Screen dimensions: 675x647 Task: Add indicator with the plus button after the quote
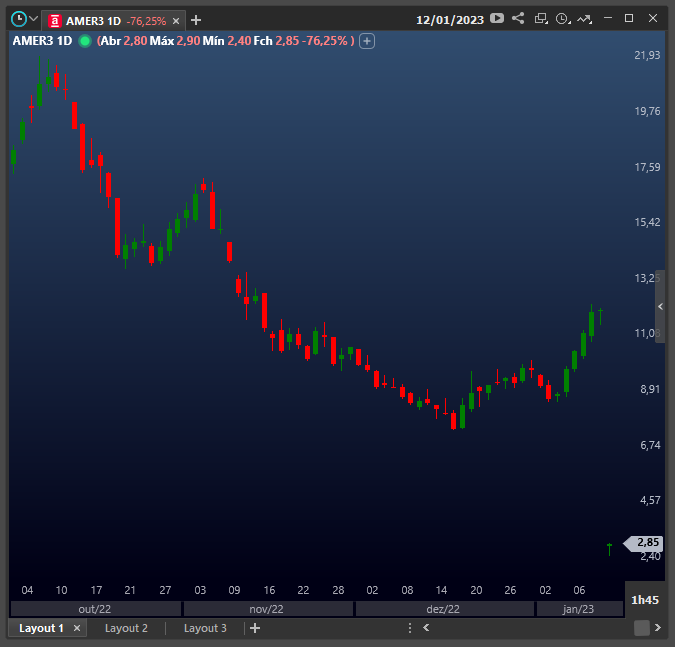pos(367,41)
